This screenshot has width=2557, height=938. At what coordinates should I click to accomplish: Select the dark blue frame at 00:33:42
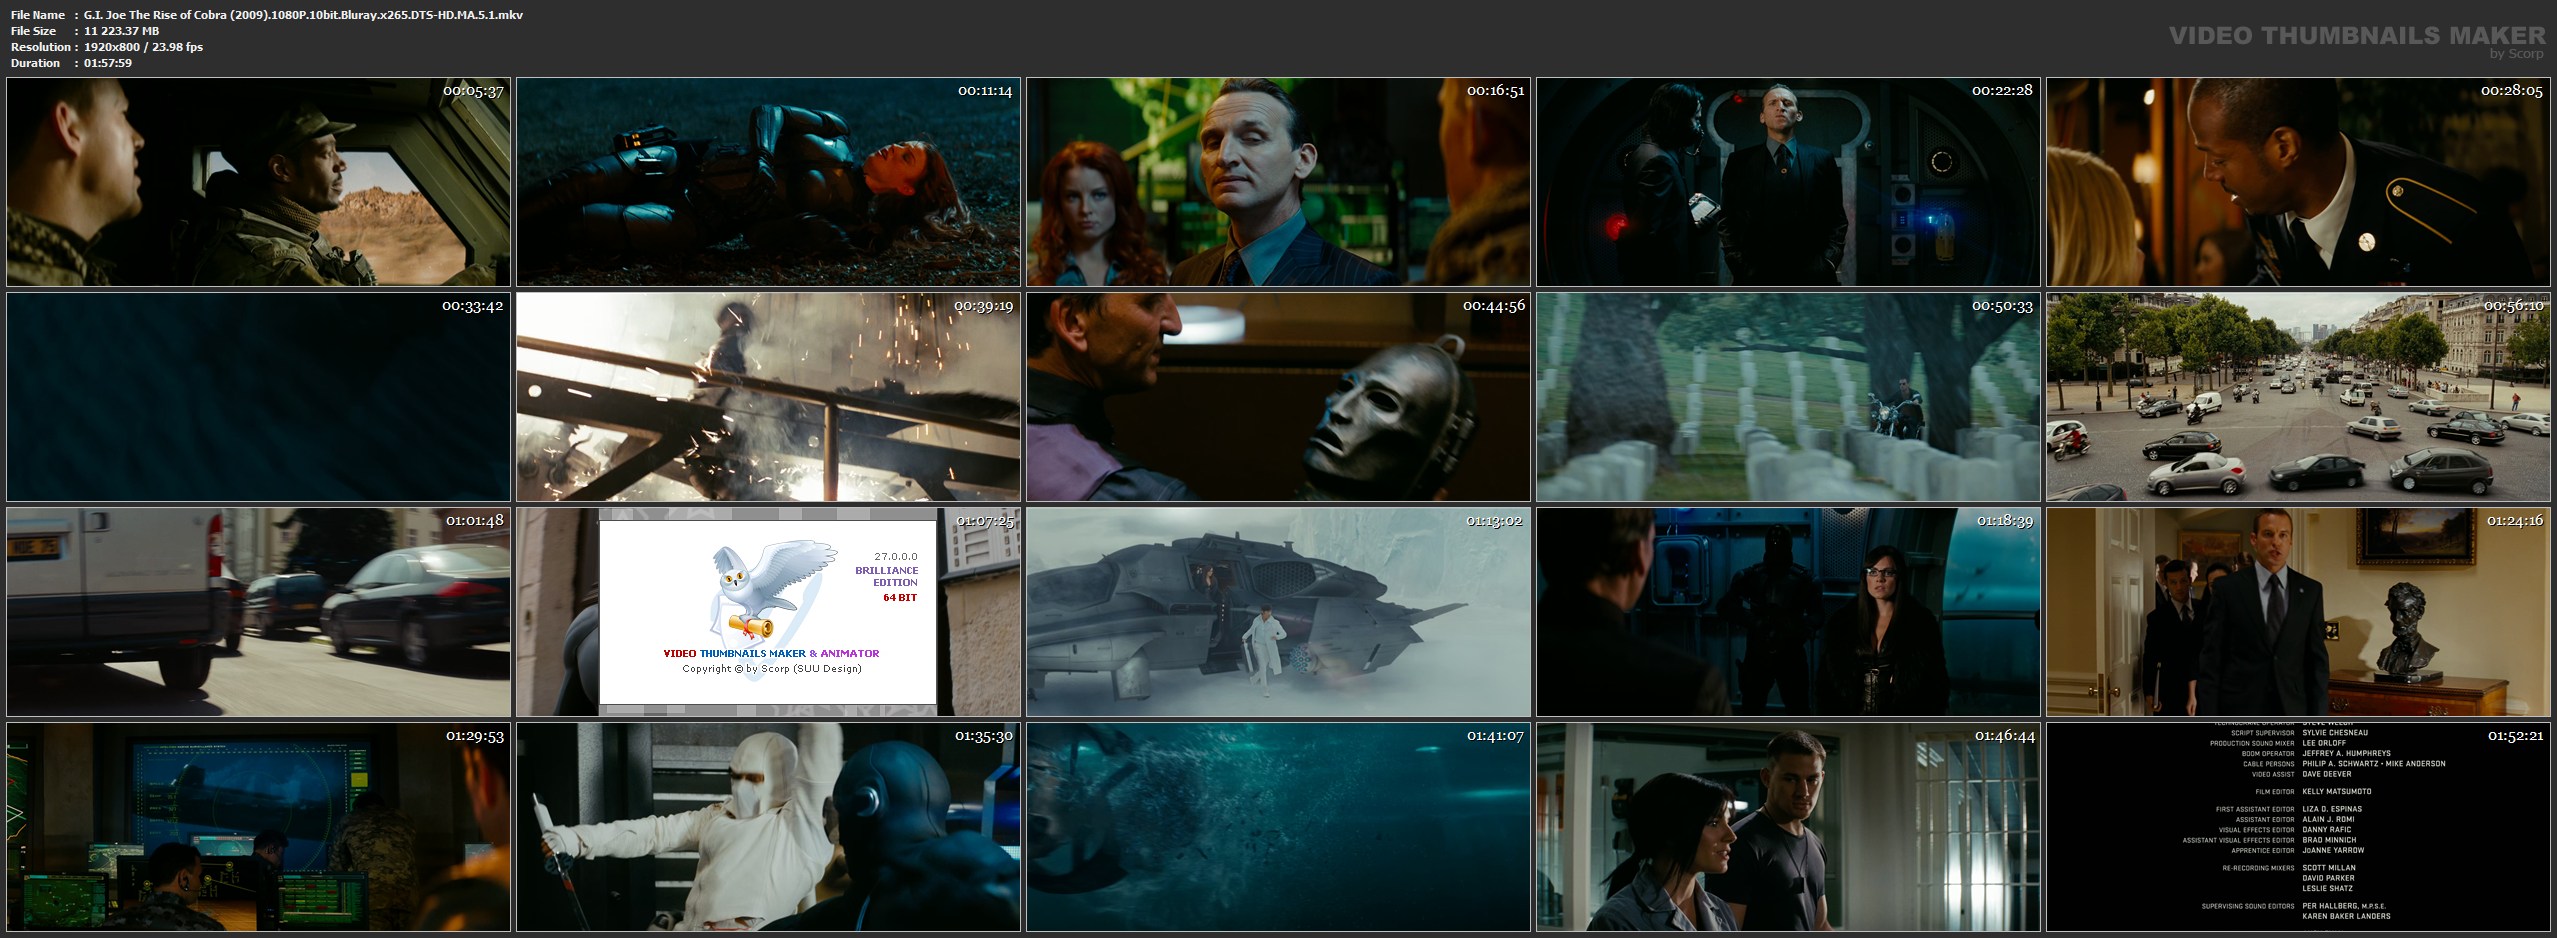pyautogui.click(x=258, y=397)
